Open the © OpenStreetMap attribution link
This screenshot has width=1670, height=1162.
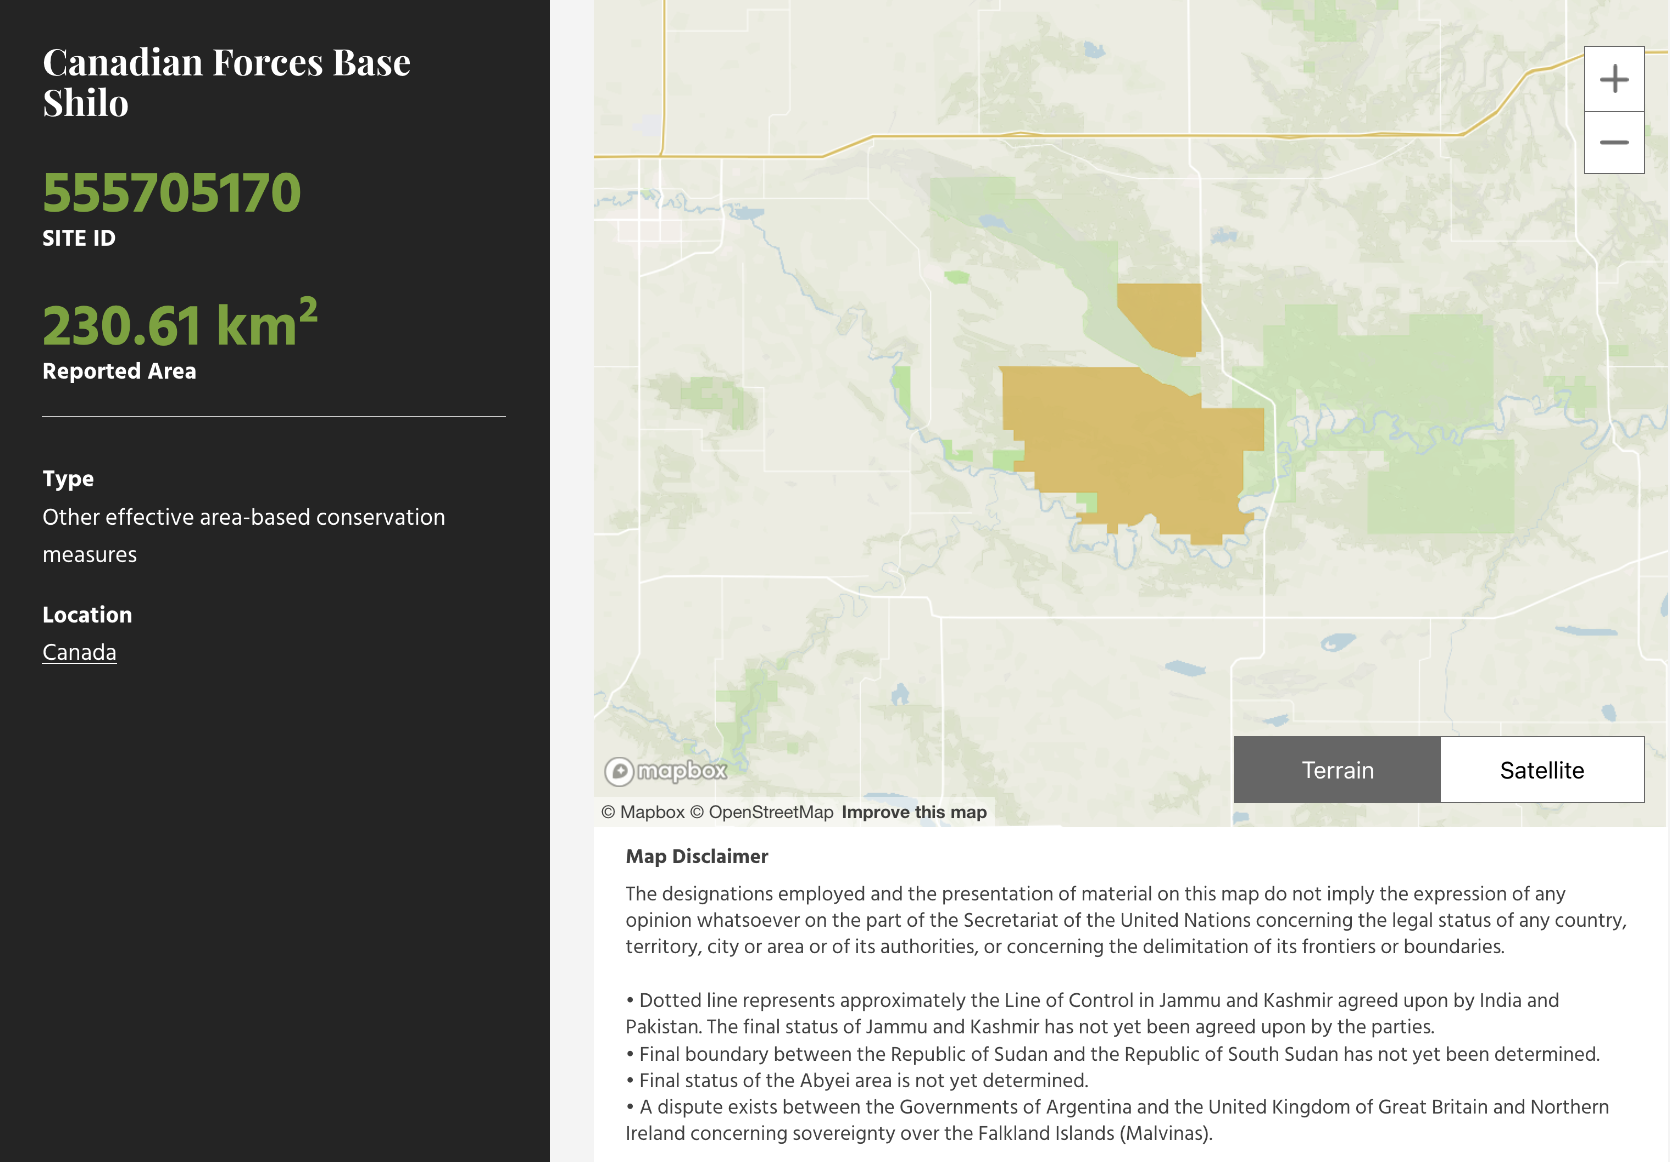point(770,812)
